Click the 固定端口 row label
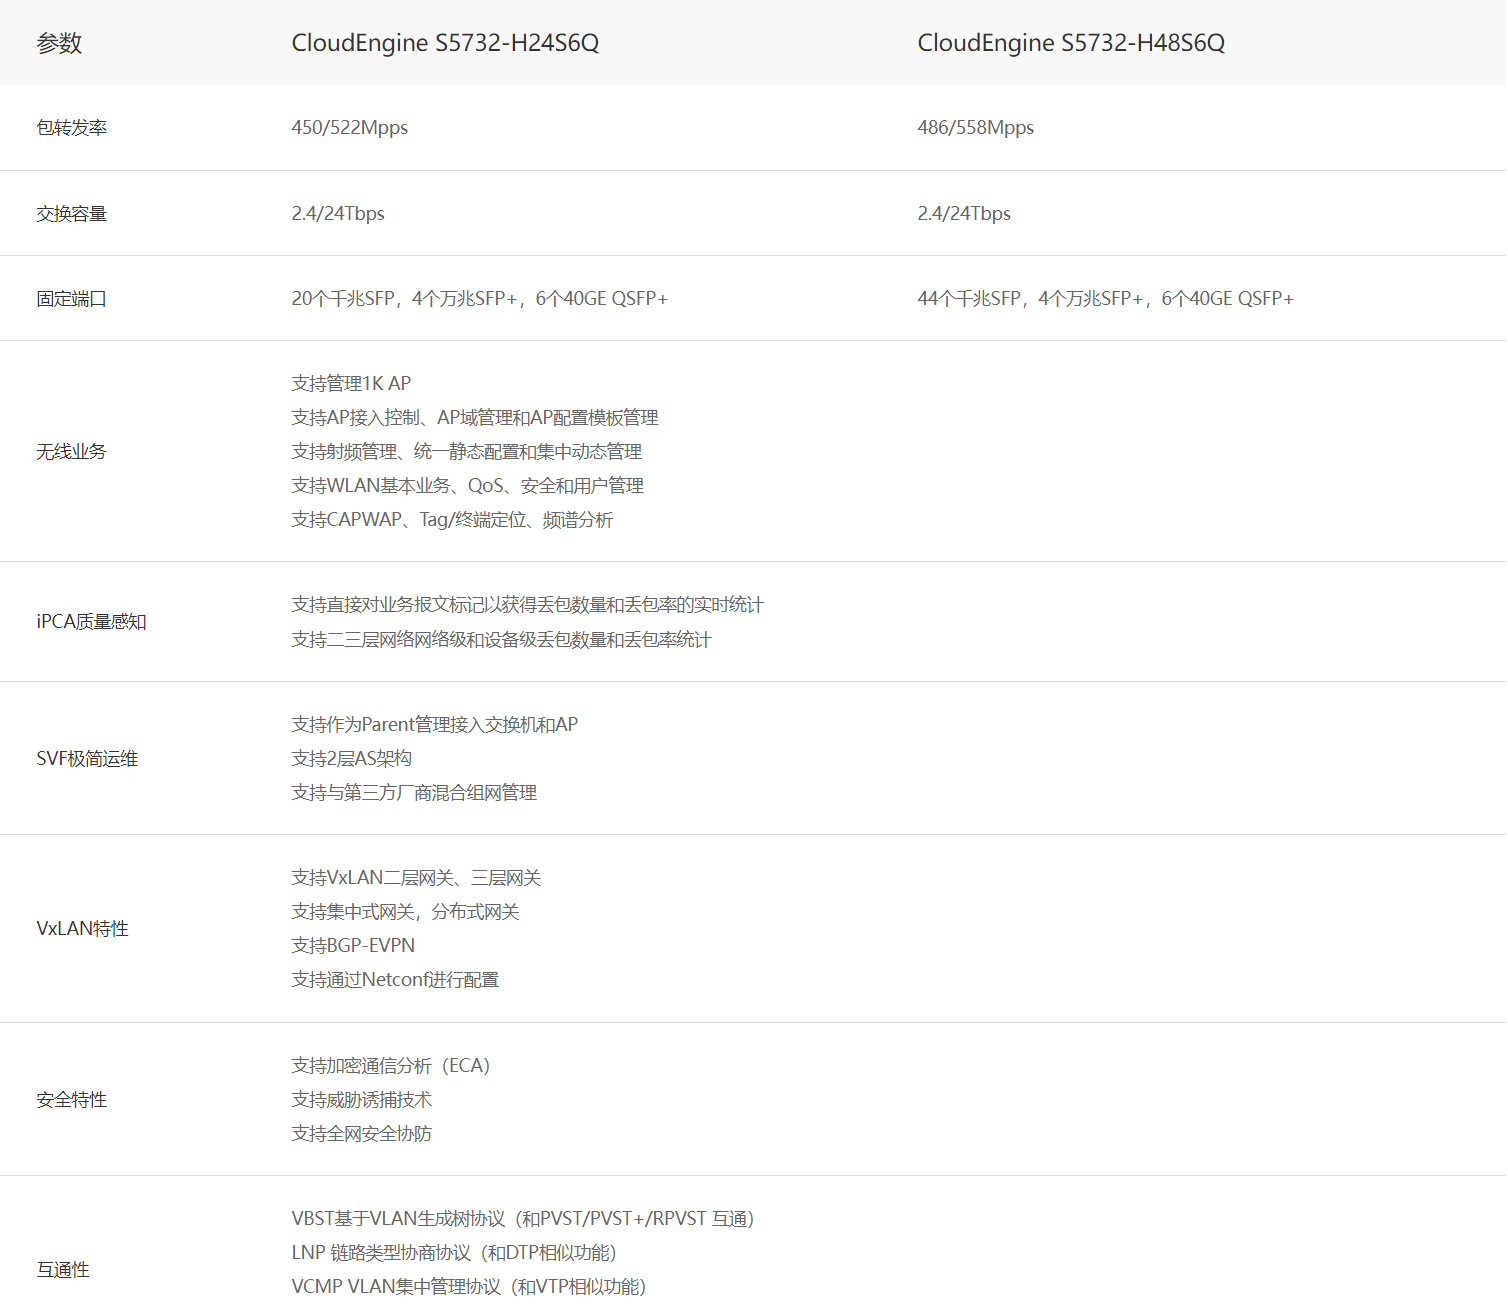Screen dimensions: 1508x1308 71,299
